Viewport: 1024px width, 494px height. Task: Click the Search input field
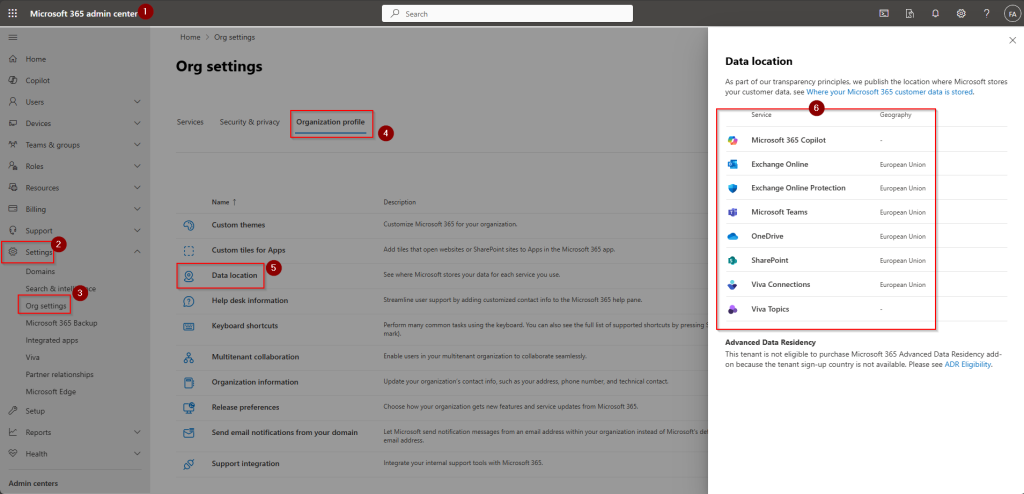pos(506,13)
